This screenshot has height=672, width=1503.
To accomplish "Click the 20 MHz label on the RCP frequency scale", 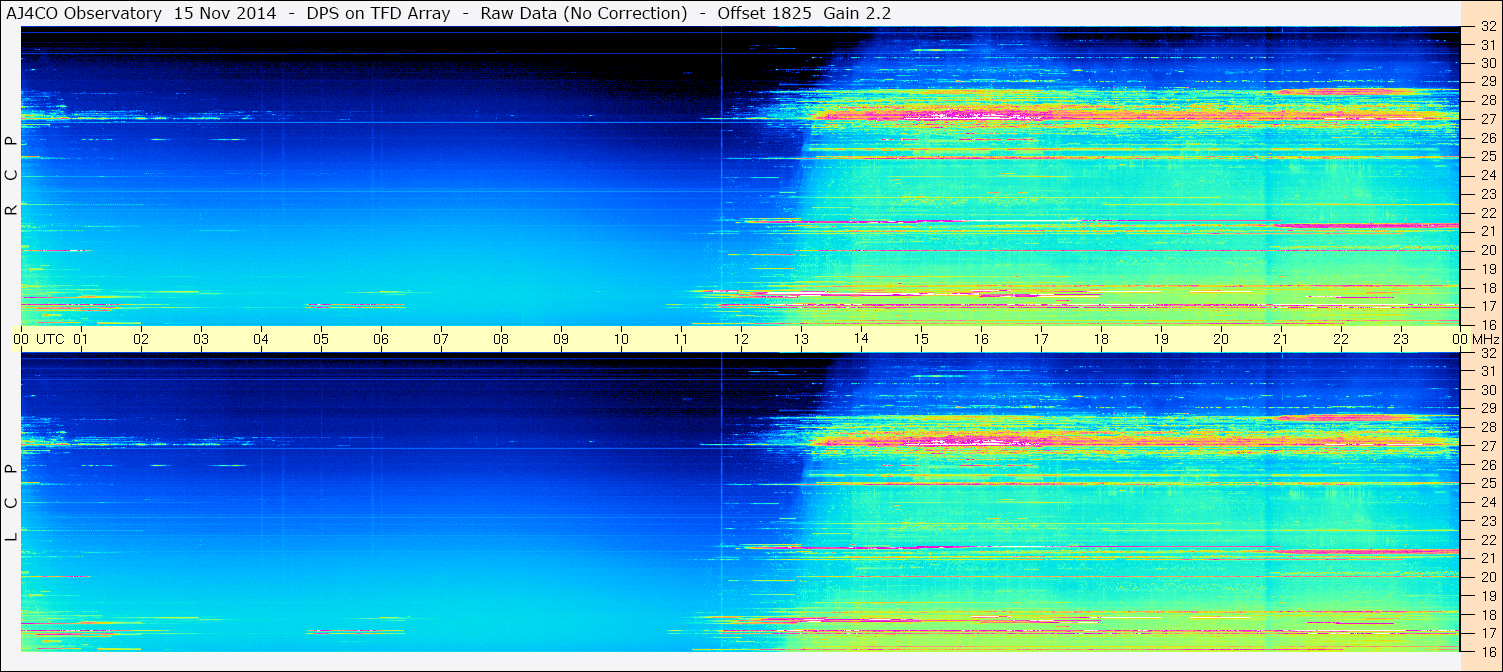I will click(x=1487, y=250).
